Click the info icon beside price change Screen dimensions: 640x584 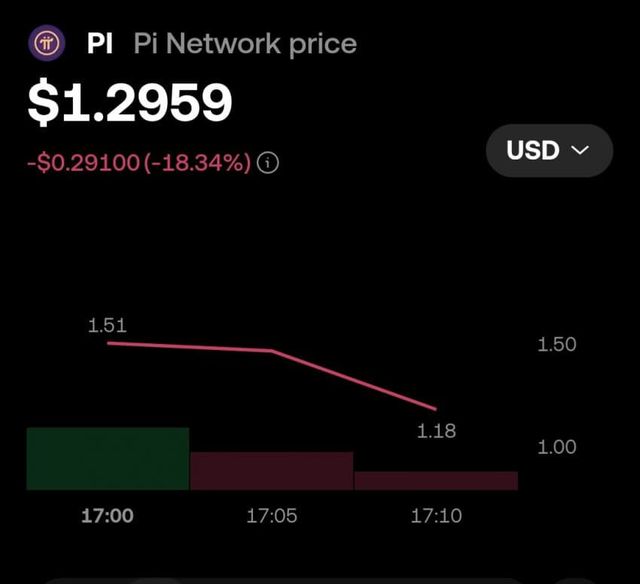coord(268,163)
